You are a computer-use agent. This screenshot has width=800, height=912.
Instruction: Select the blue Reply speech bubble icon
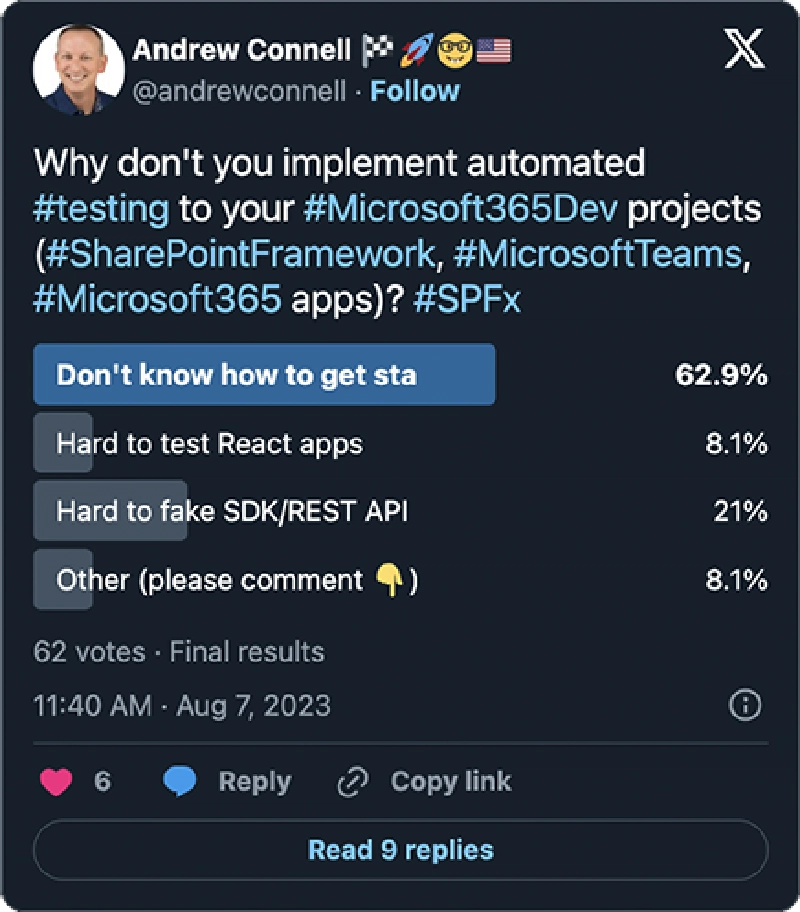pos(180,781)
